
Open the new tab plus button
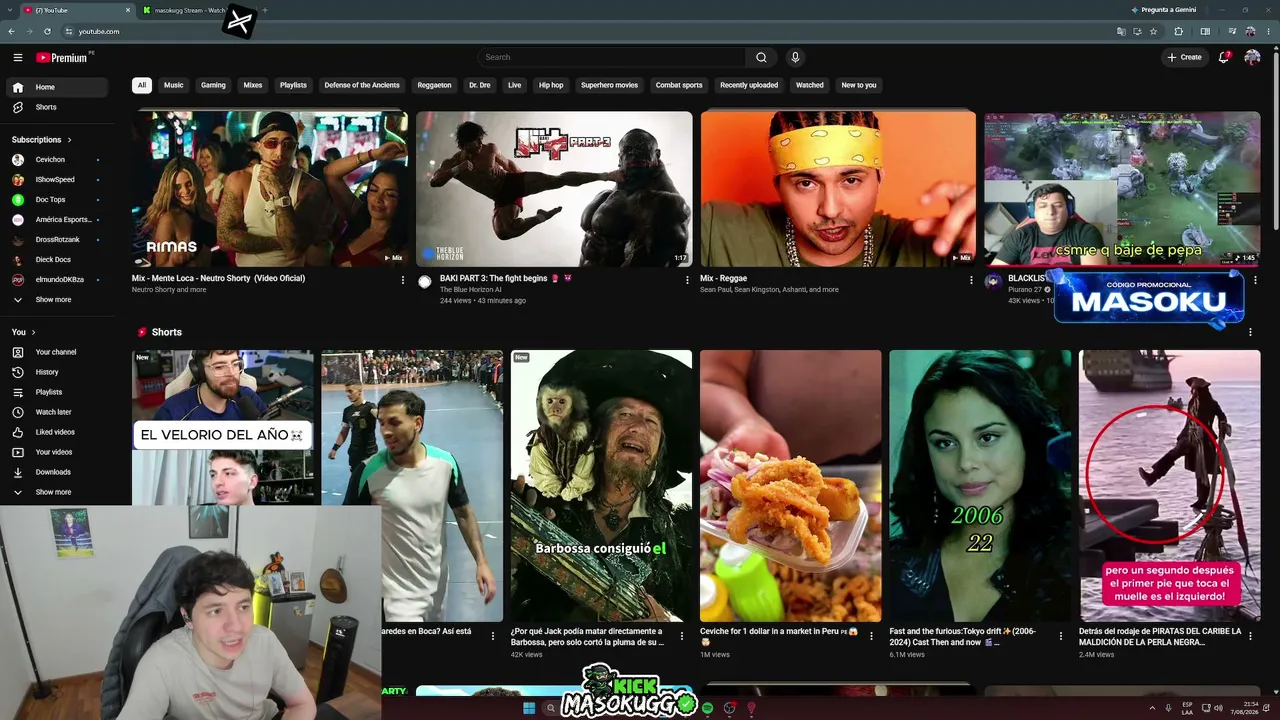264,10
